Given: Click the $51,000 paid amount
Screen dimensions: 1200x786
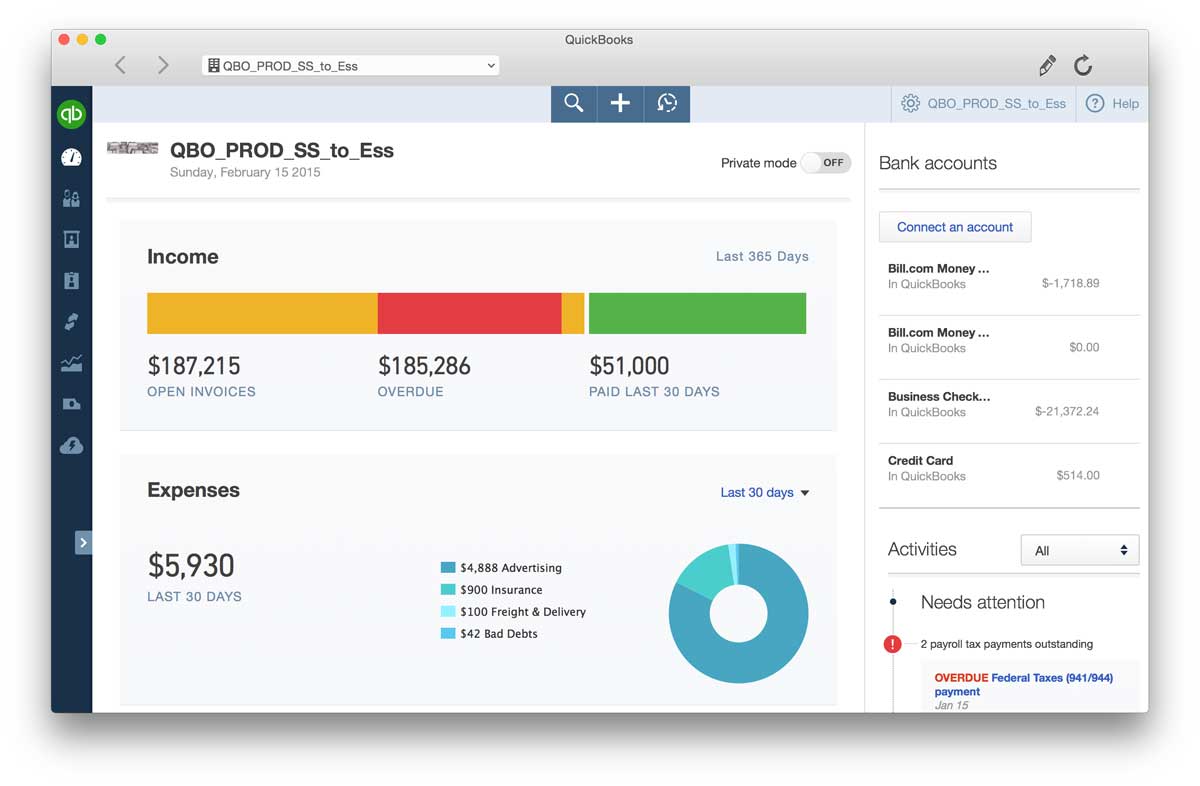Looking at the screenshot, I should [x=629, y=366].
